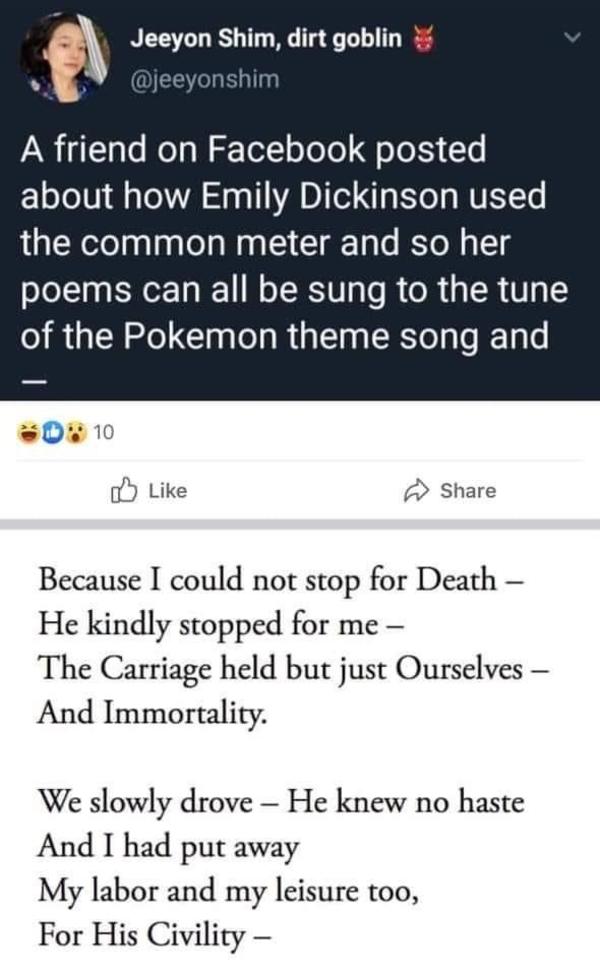
Task: Open the Jeeyon Shim, dirt goblin display name
Action: point(266,39)
